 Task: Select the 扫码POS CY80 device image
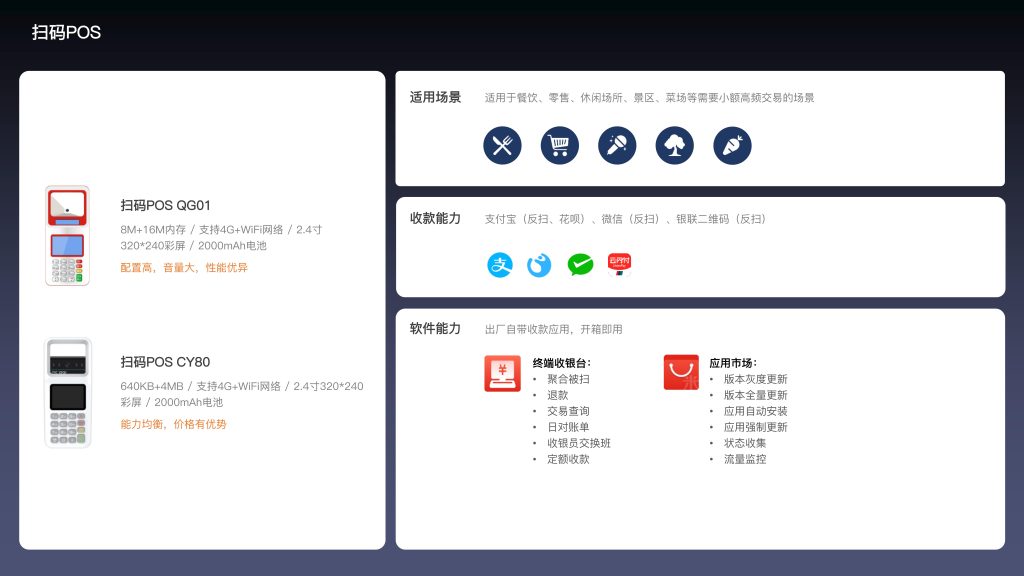click(x=68, y=392)
